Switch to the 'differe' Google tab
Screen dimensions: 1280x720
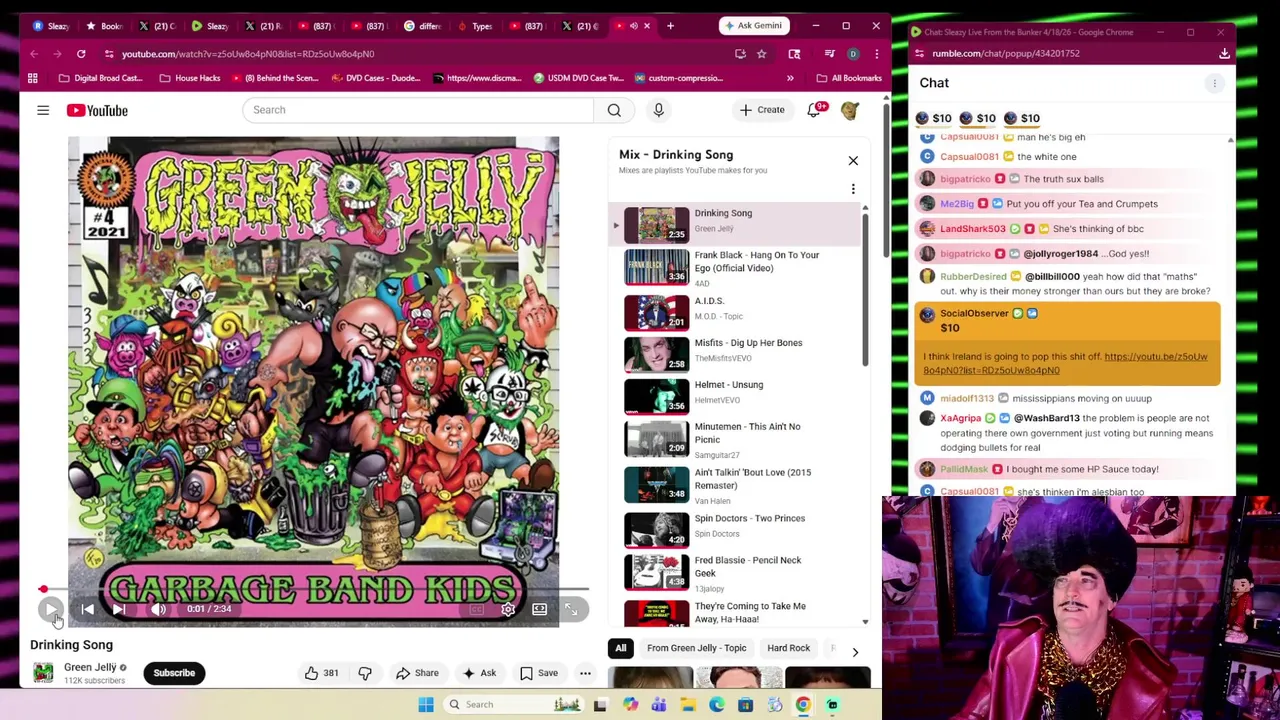click(x=422, y=25)
